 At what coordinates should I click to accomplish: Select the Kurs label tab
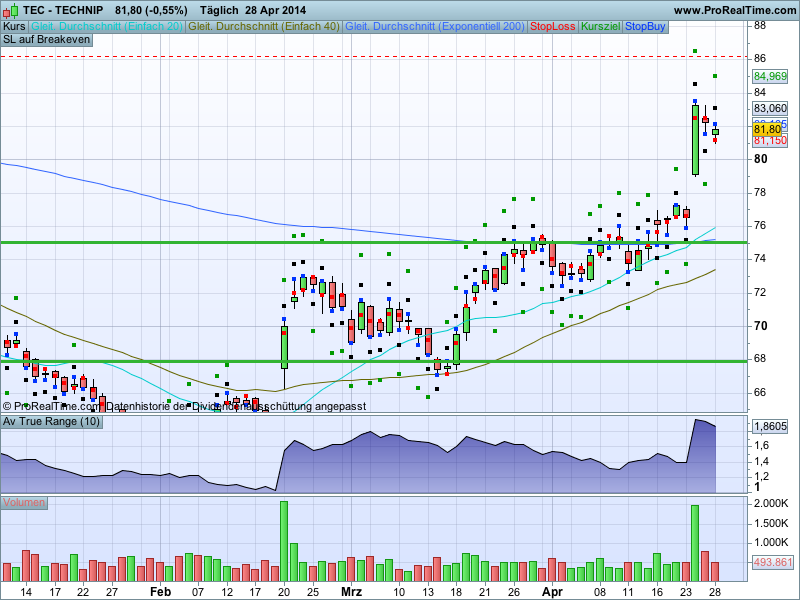click(x=14, y=27)
